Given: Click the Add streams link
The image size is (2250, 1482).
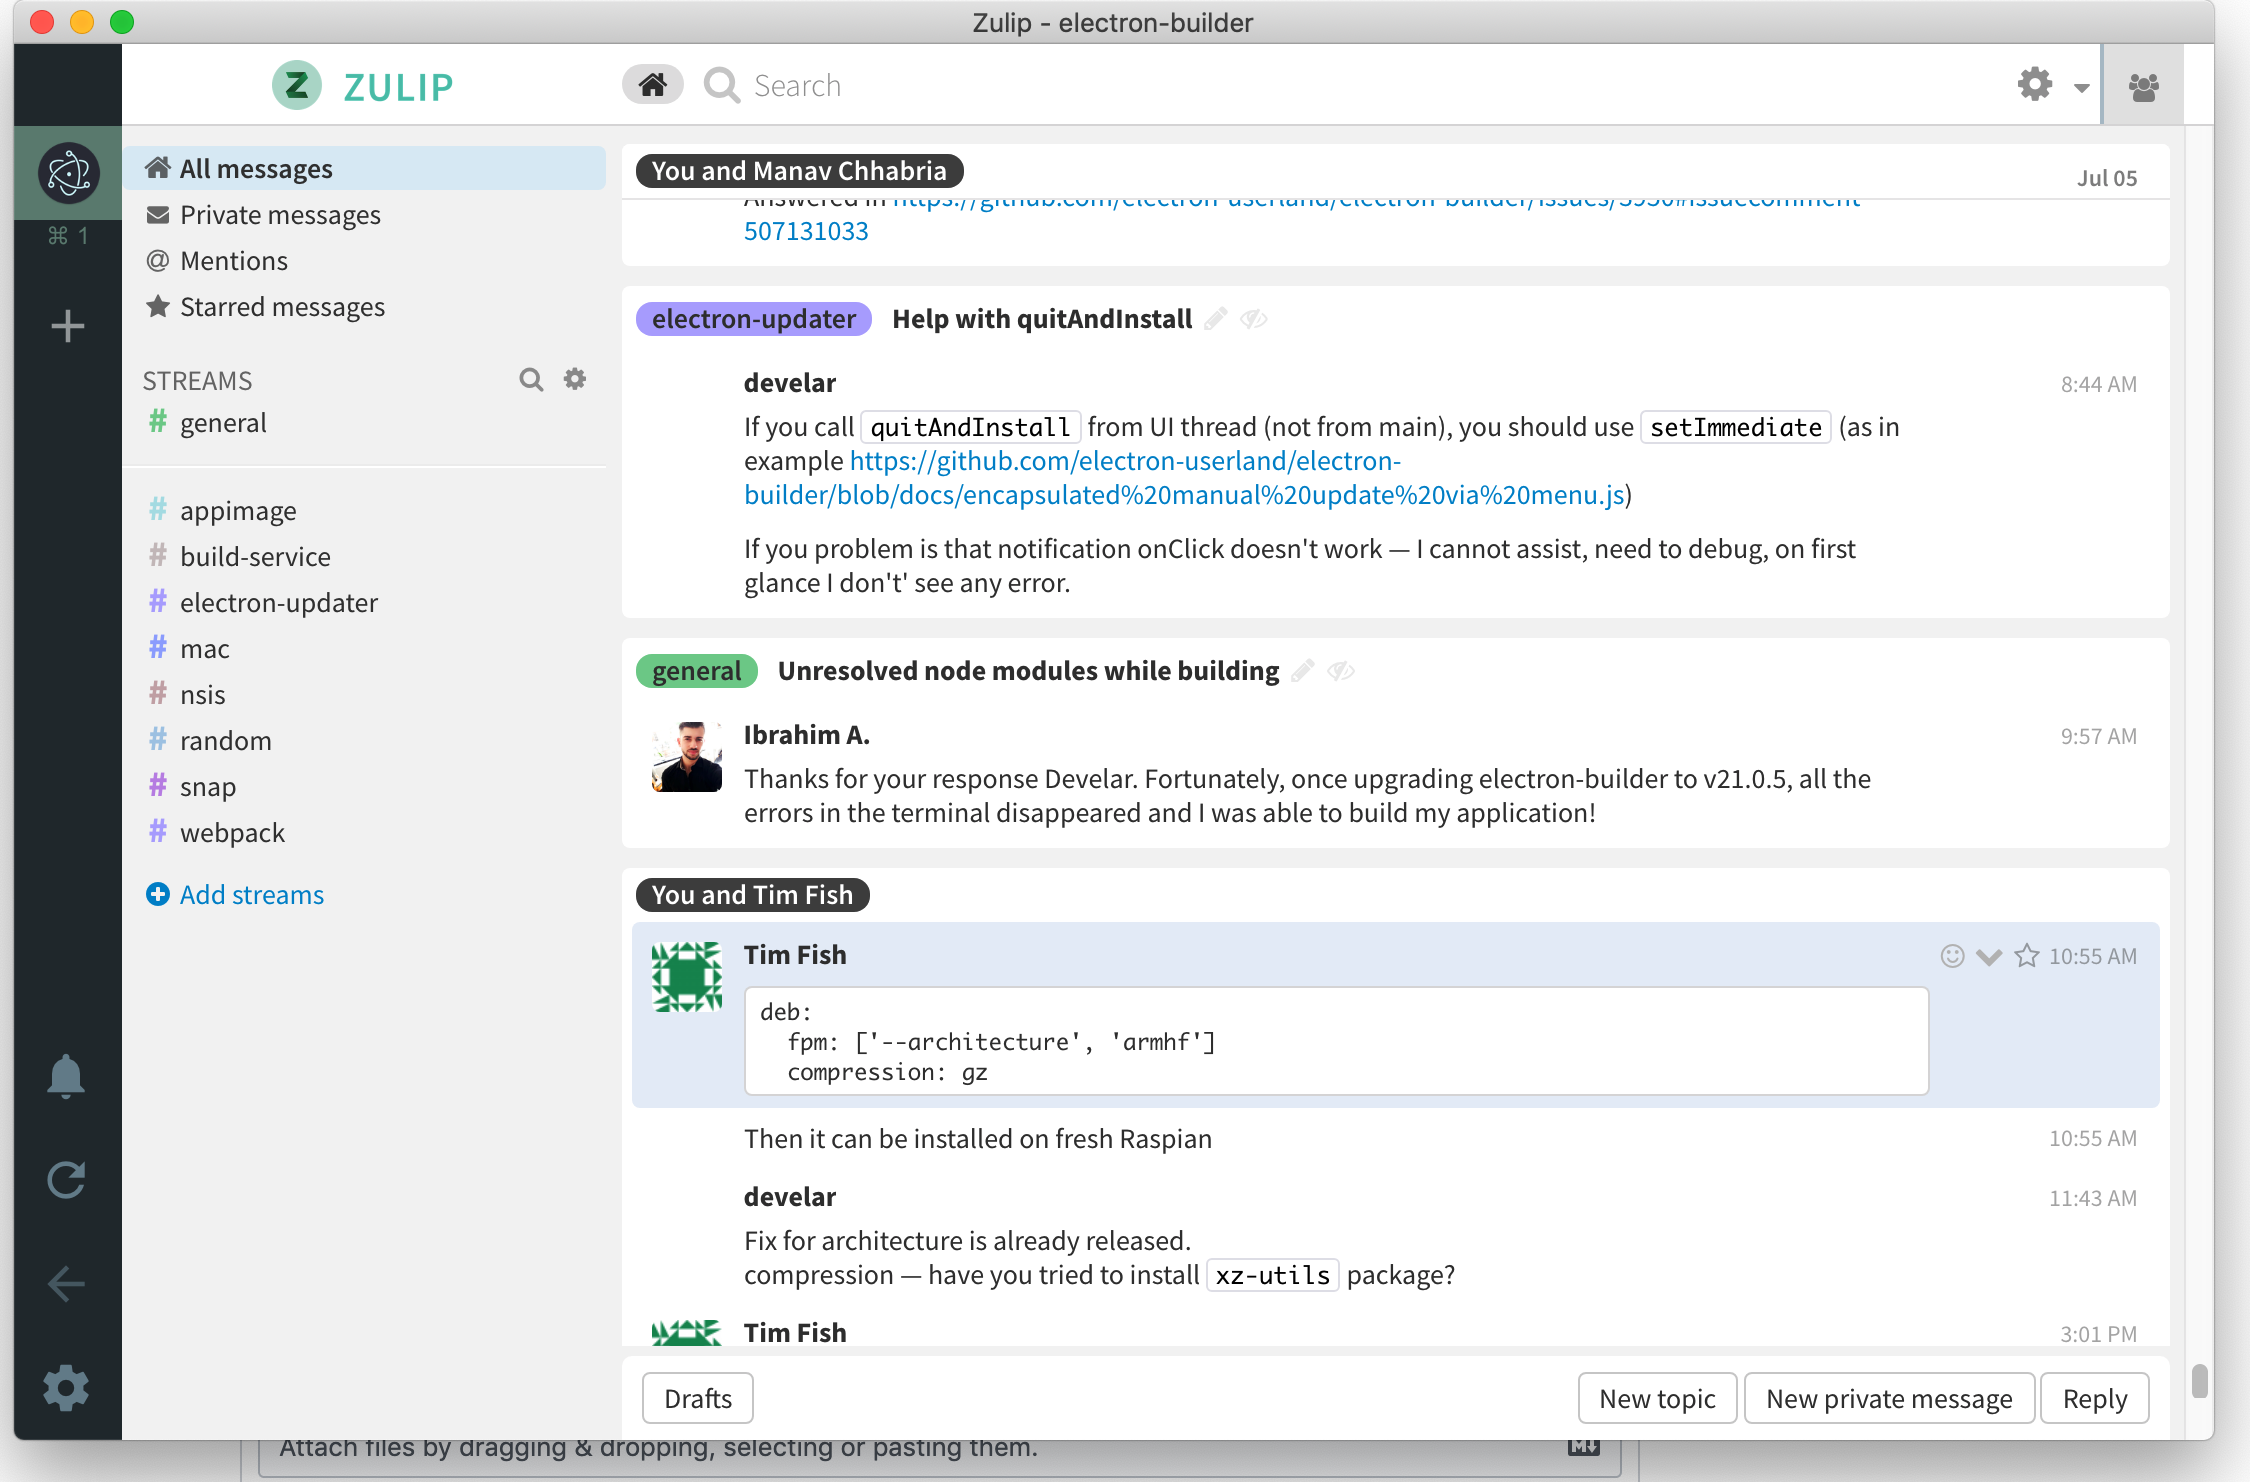Looking at the screenshot, I should pos(236,894).
